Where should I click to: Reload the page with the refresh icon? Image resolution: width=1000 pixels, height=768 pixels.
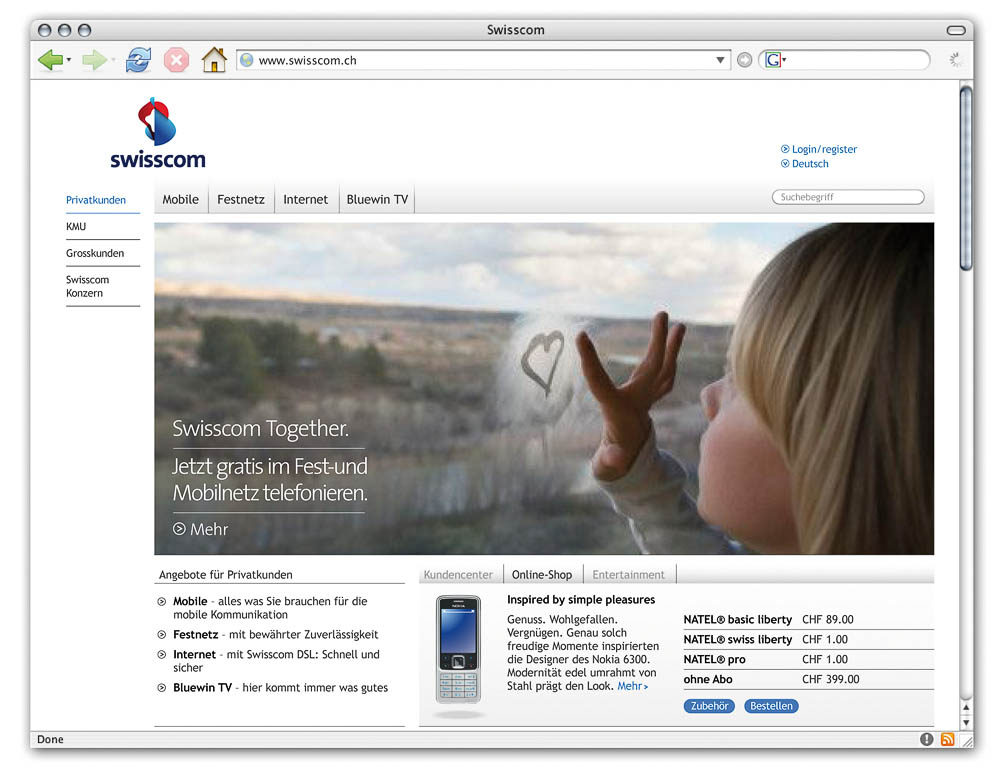tap(138, 60)
